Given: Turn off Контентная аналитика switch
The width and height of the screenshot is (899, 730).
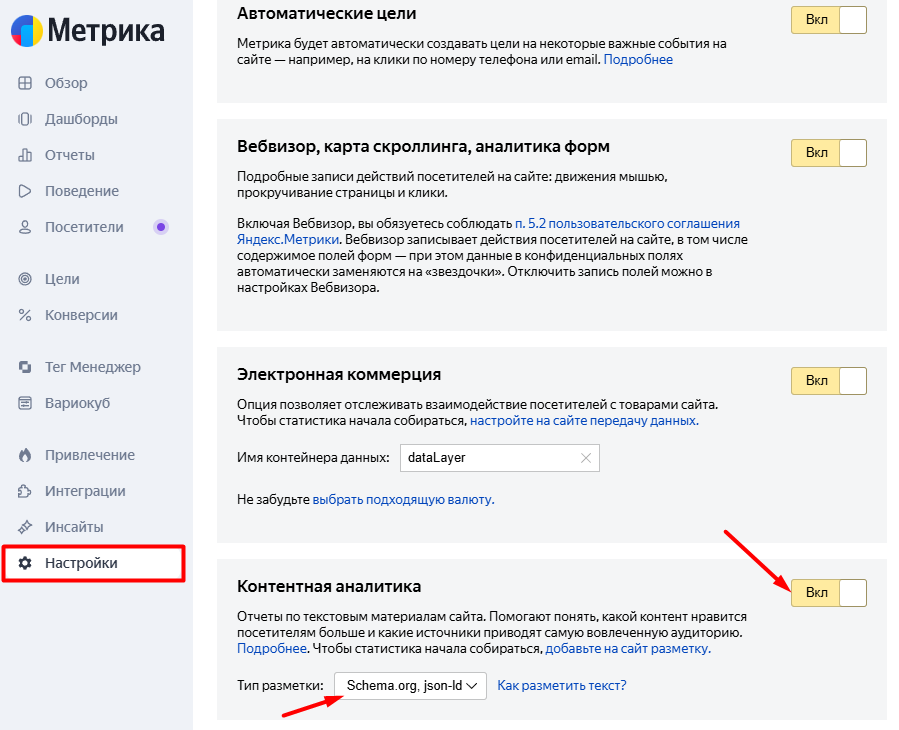Looking at the screenshot, I should (x=828, y=592).
